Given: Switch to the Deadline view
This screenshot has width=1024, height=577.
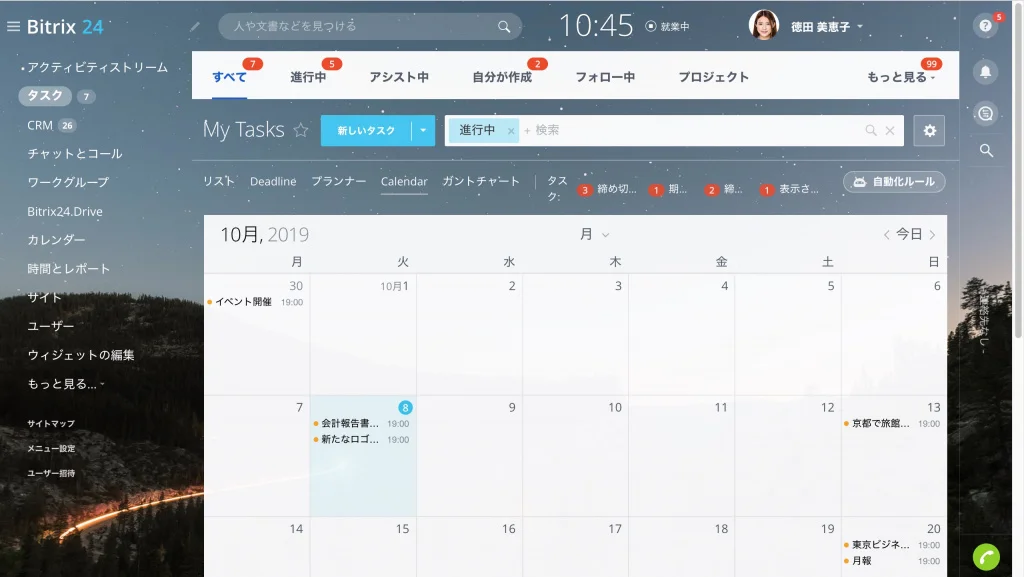Looking at the screenshot, I should 273,181.
